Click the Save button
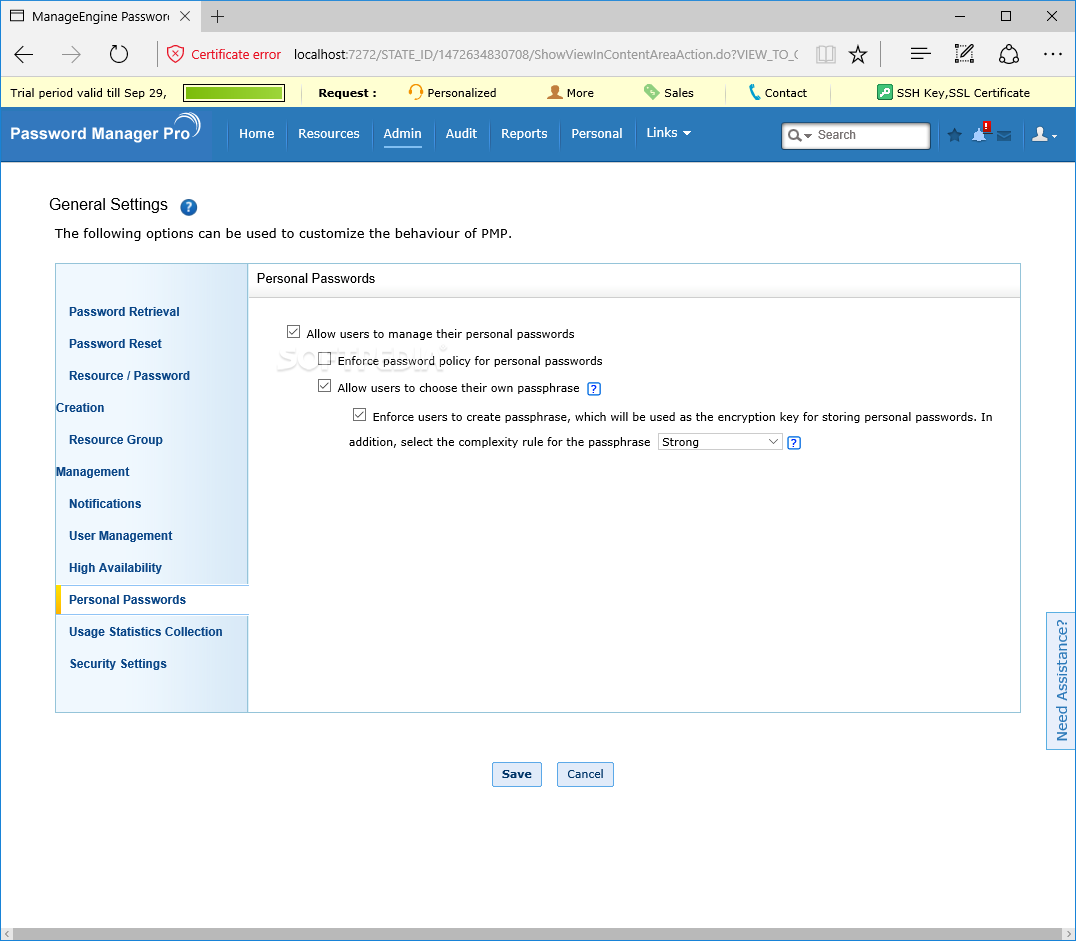The image size is (1076, 941). click(x=517, y=774)
